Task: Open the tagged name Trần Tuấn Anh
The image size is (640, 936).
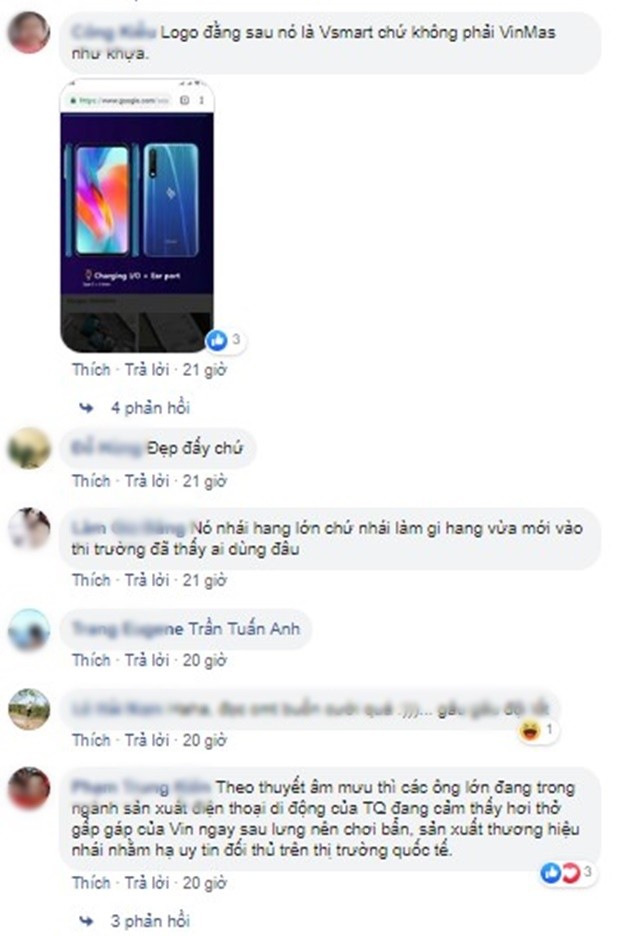Action: pos(244,629)
